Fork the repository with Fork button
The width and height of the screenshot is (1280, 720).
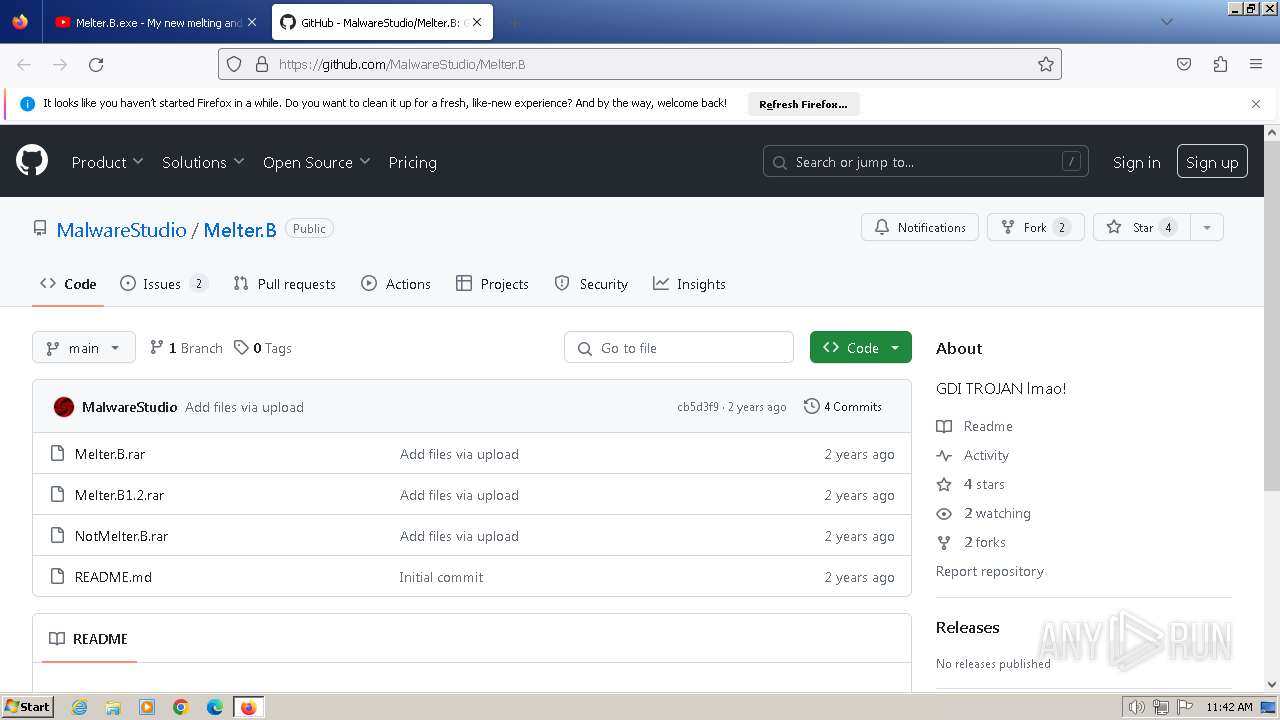coord(1035,228)
